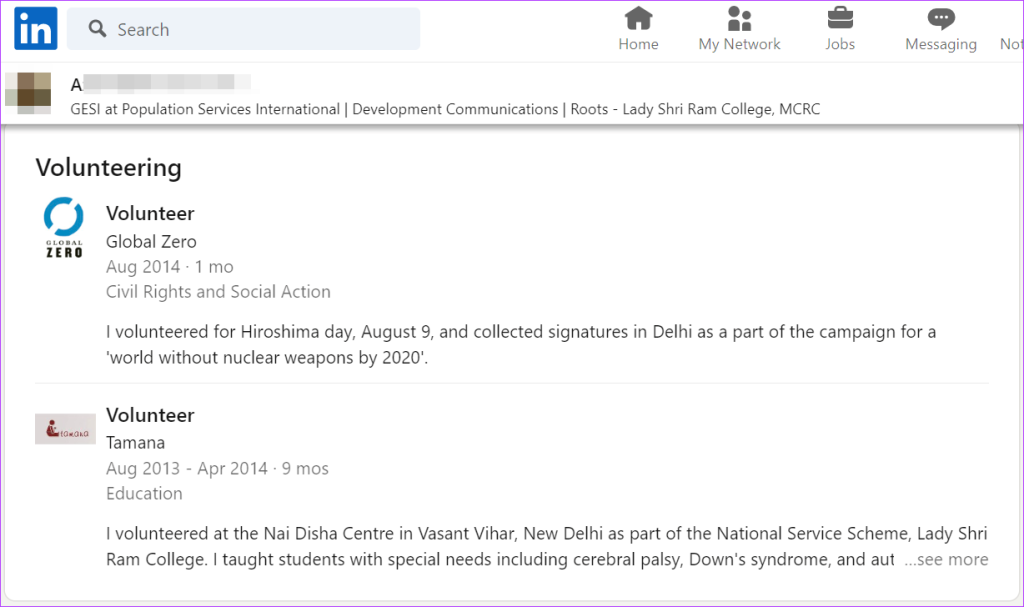The height and width of the screenshot is (607, 1024).
Task: Expand the Tamana description with see more
Action: point(946,560)
